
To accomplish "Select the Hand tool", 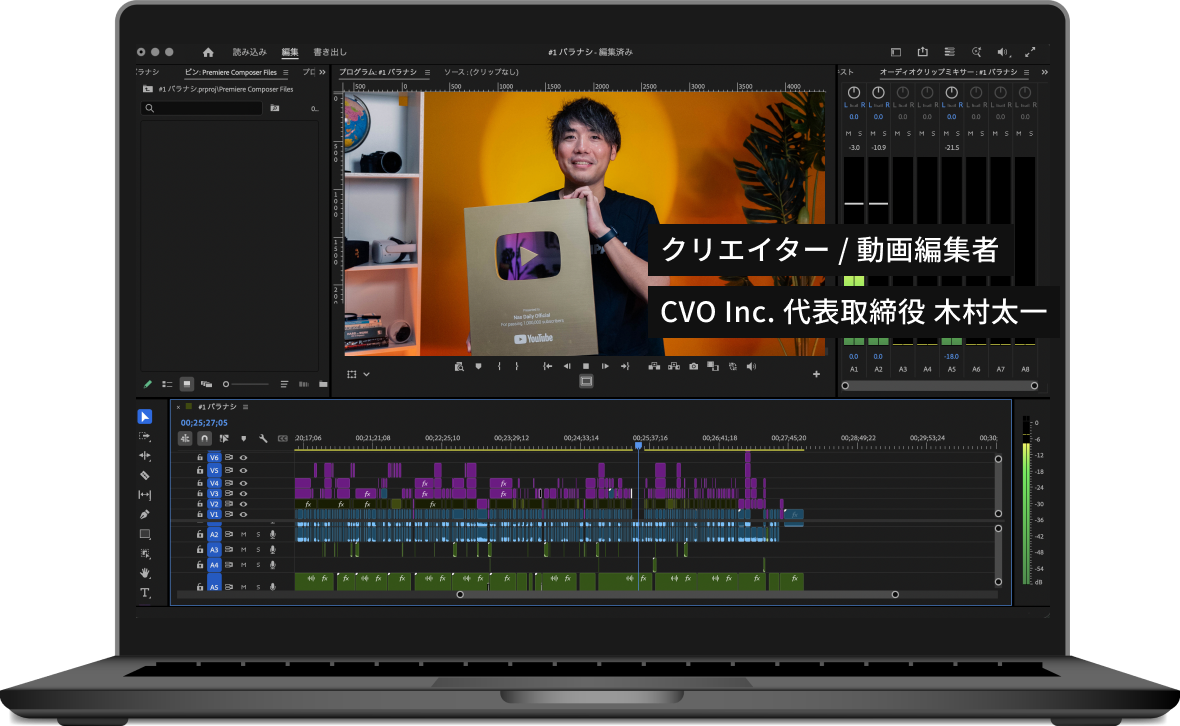I will click(144, 573).
